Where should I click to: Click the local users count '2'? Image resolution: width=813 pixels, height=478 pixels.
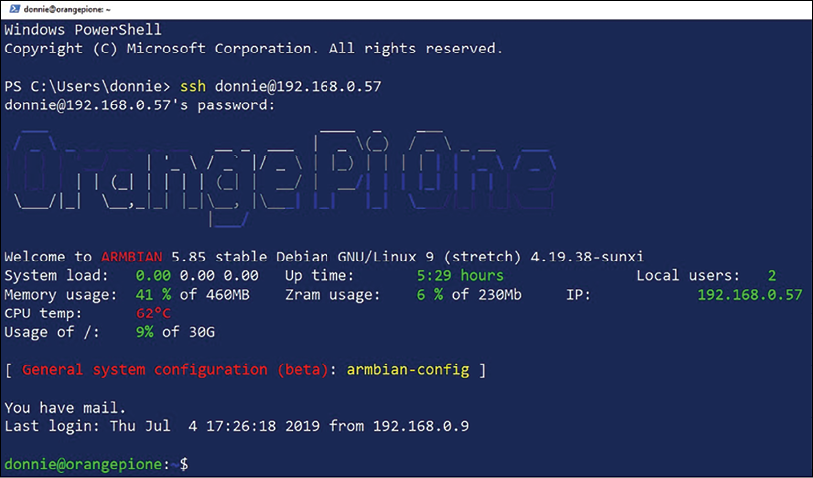[x=772, y=275]
